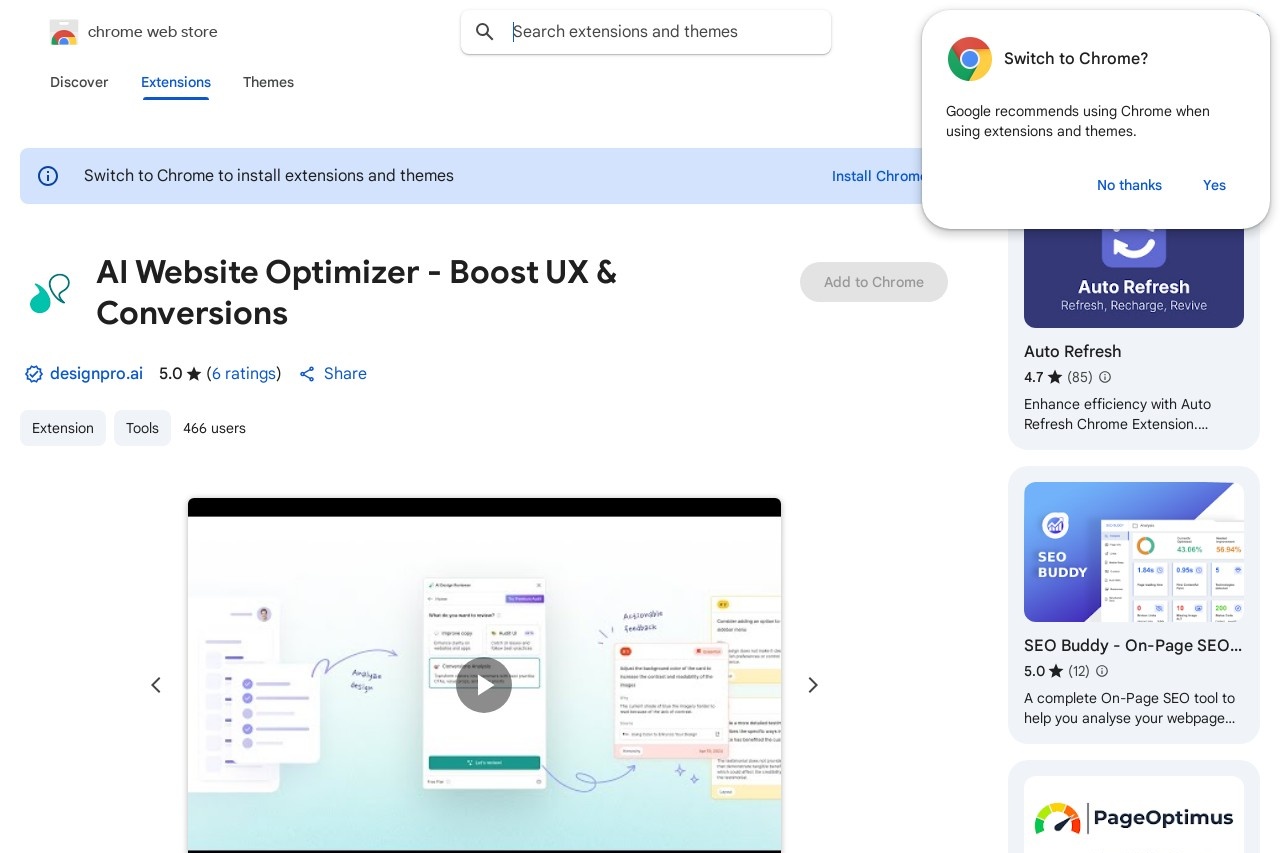The image size is (1280, 853).
Task: Click the SEO Buddy description text
Action: click(x=1129, y=708)
